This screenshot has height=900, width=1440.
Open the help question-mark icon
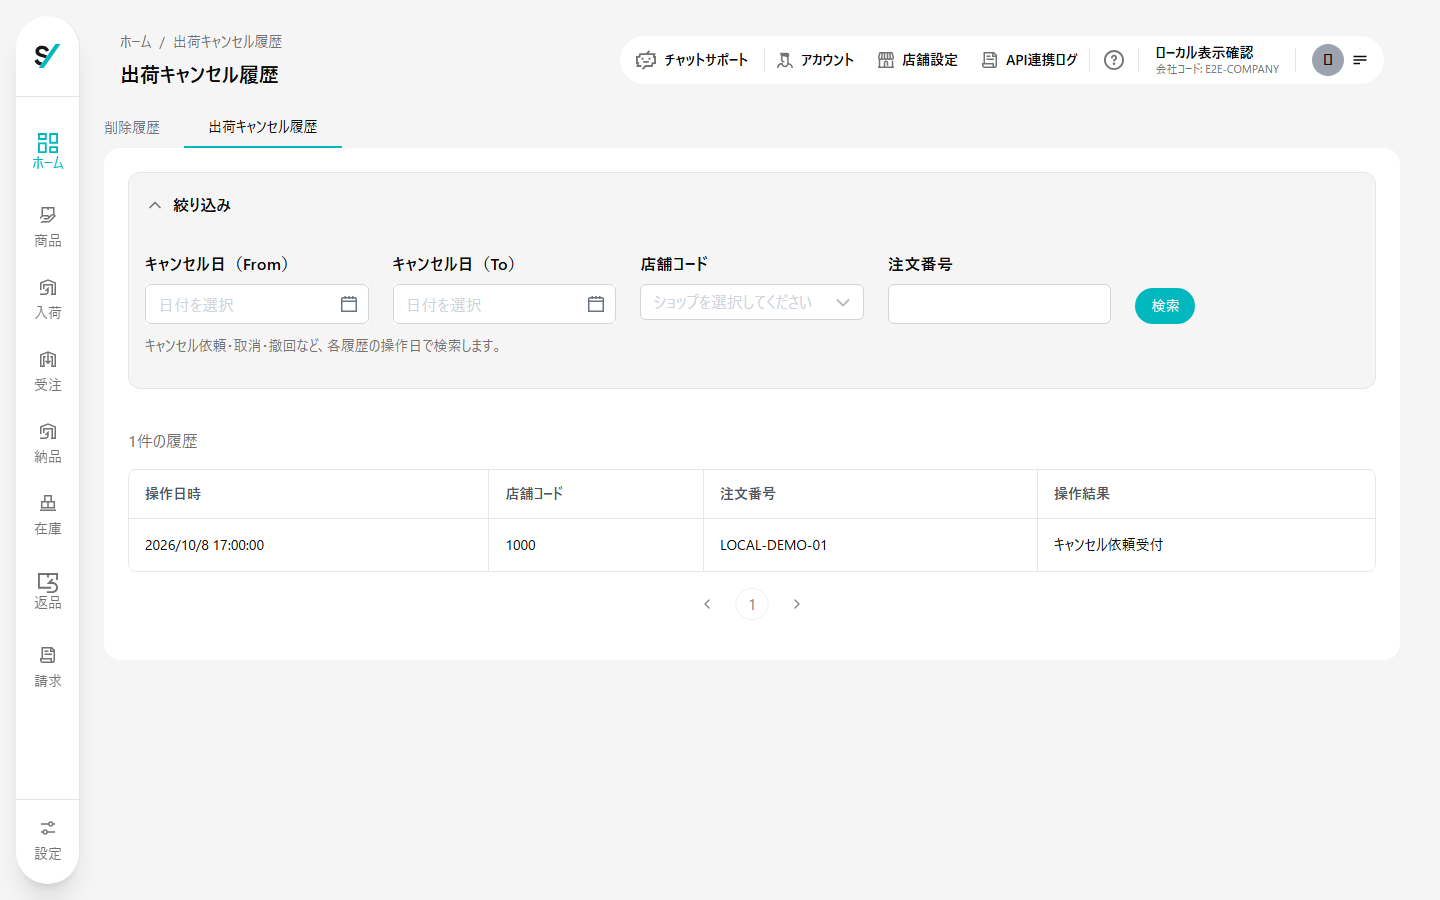(x=1114, y=60)
